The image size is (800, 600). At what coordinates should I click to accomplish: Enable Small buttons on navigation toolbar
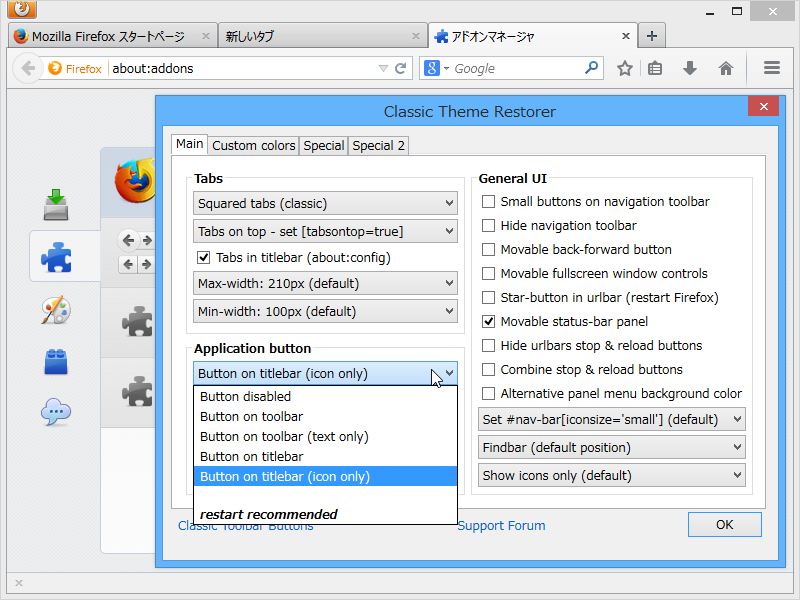[488, 202]
